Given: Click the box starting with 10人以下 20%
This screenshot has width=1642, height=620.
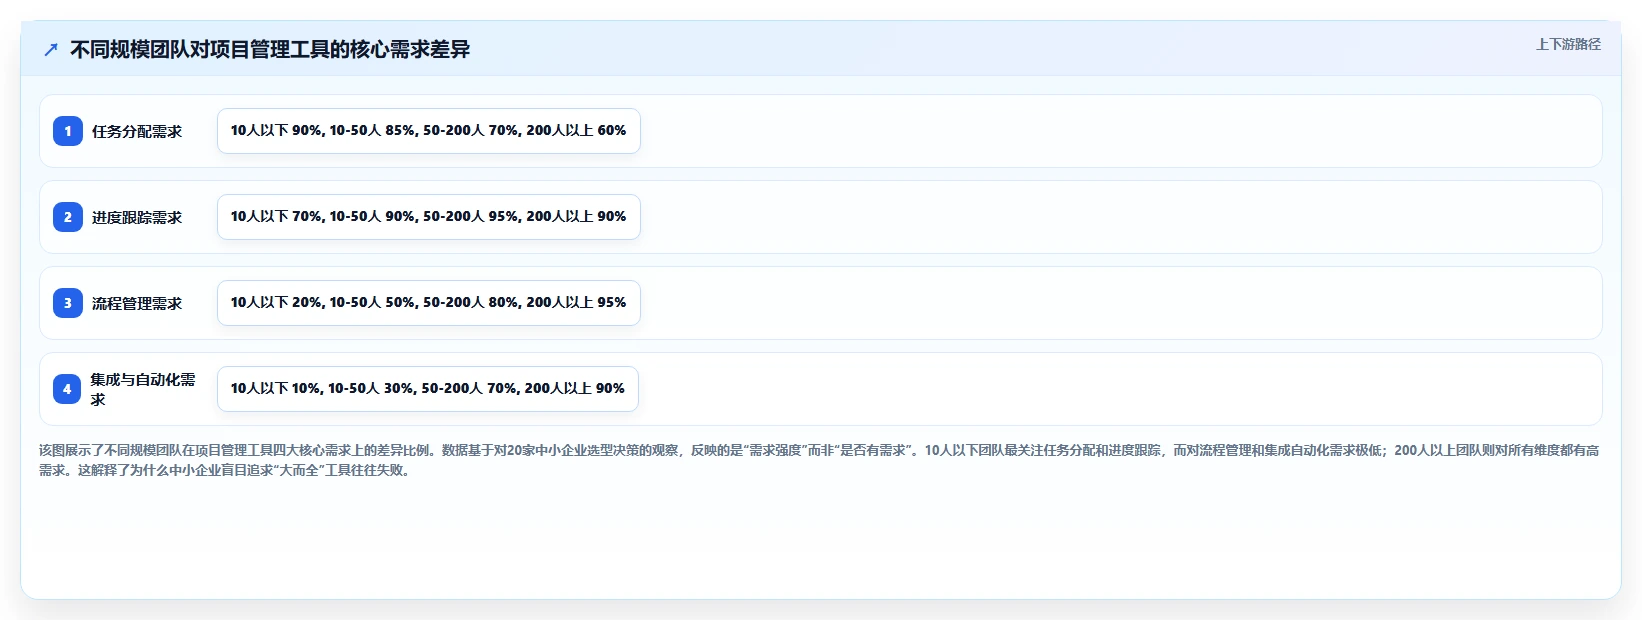Looking at the screenshot, I should click(429, 303).
